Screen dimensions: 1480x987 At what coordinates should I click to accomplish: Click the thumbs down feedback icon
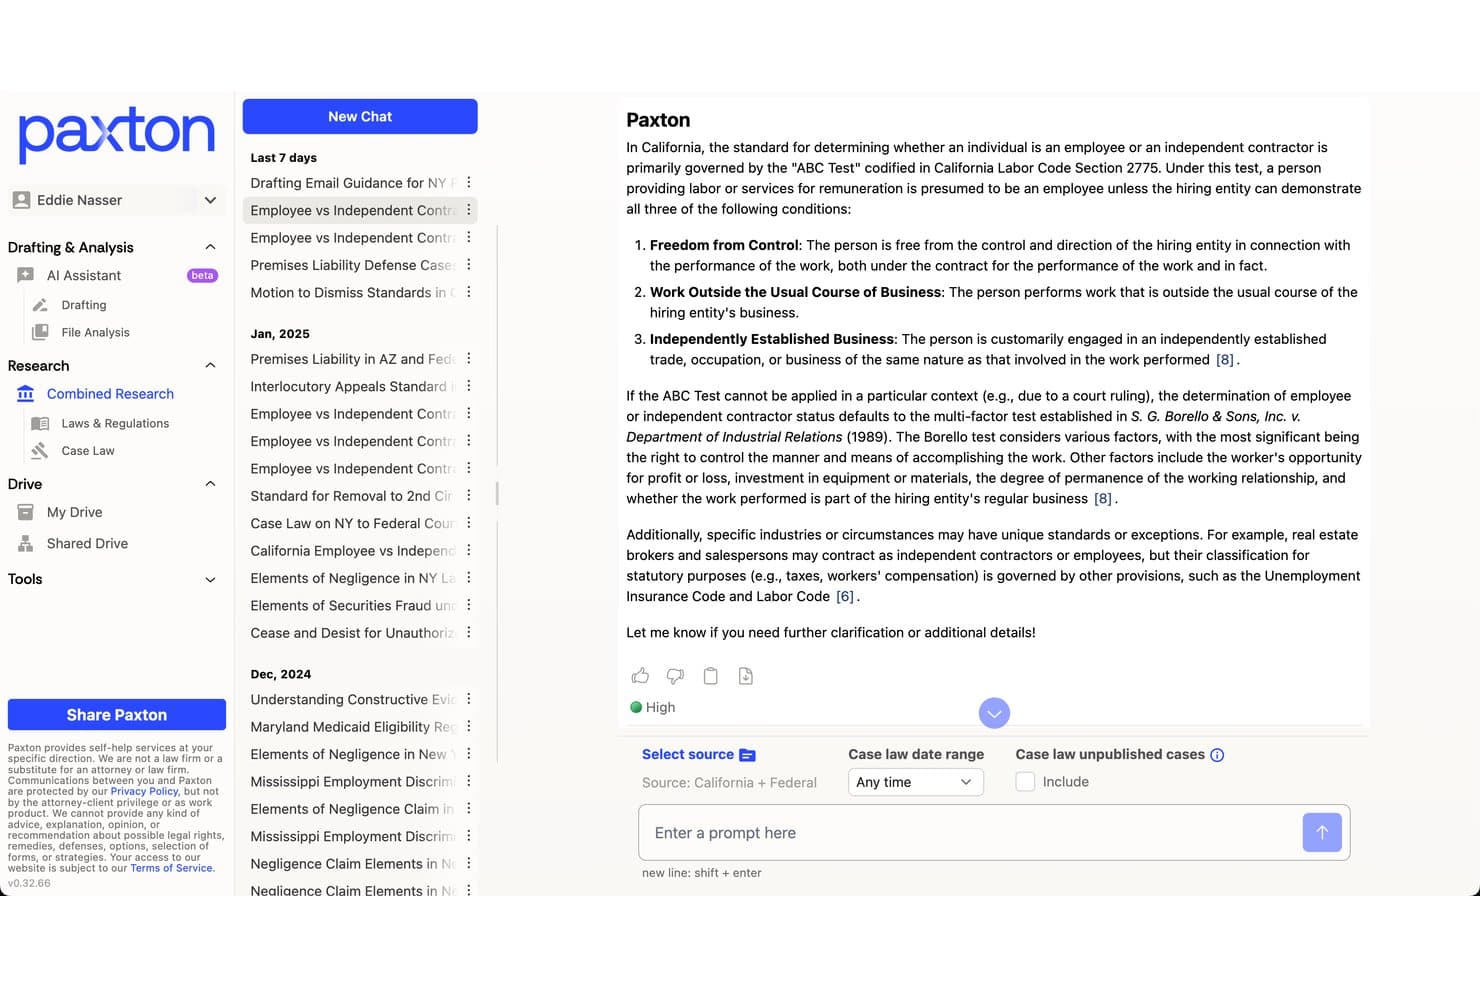coord(675,676)
